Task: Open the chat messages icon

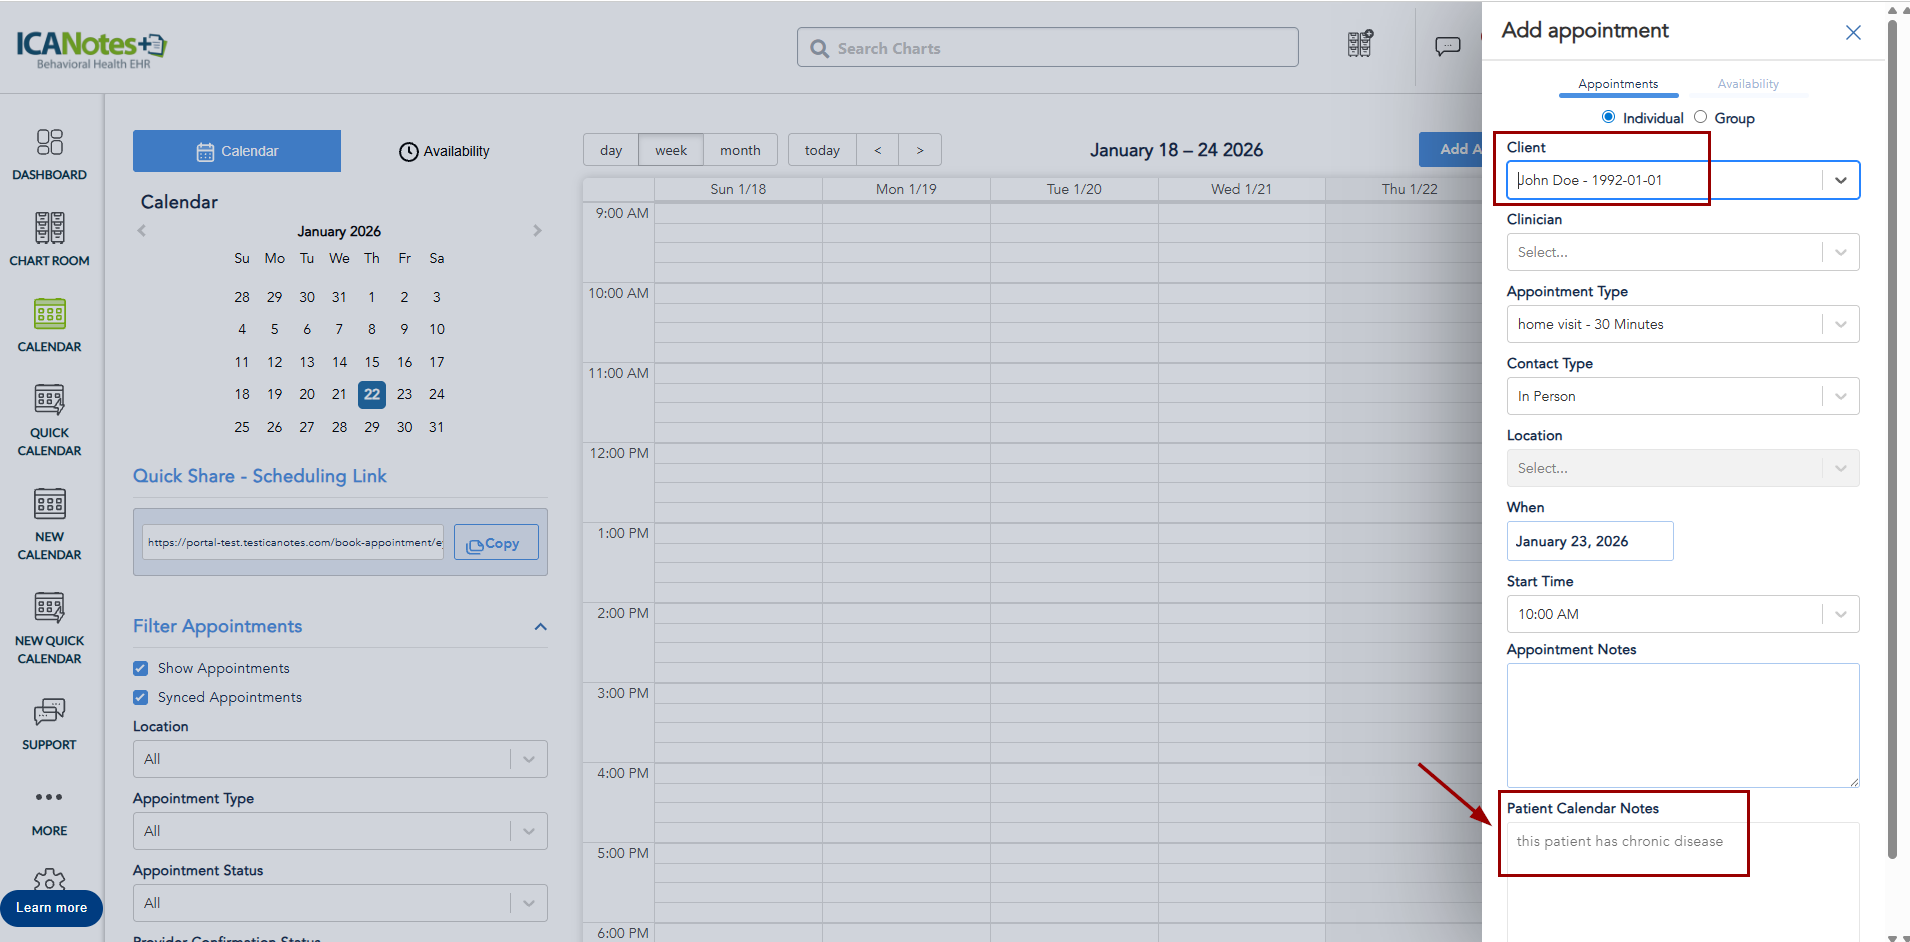Action: [x=1447, y=46]
